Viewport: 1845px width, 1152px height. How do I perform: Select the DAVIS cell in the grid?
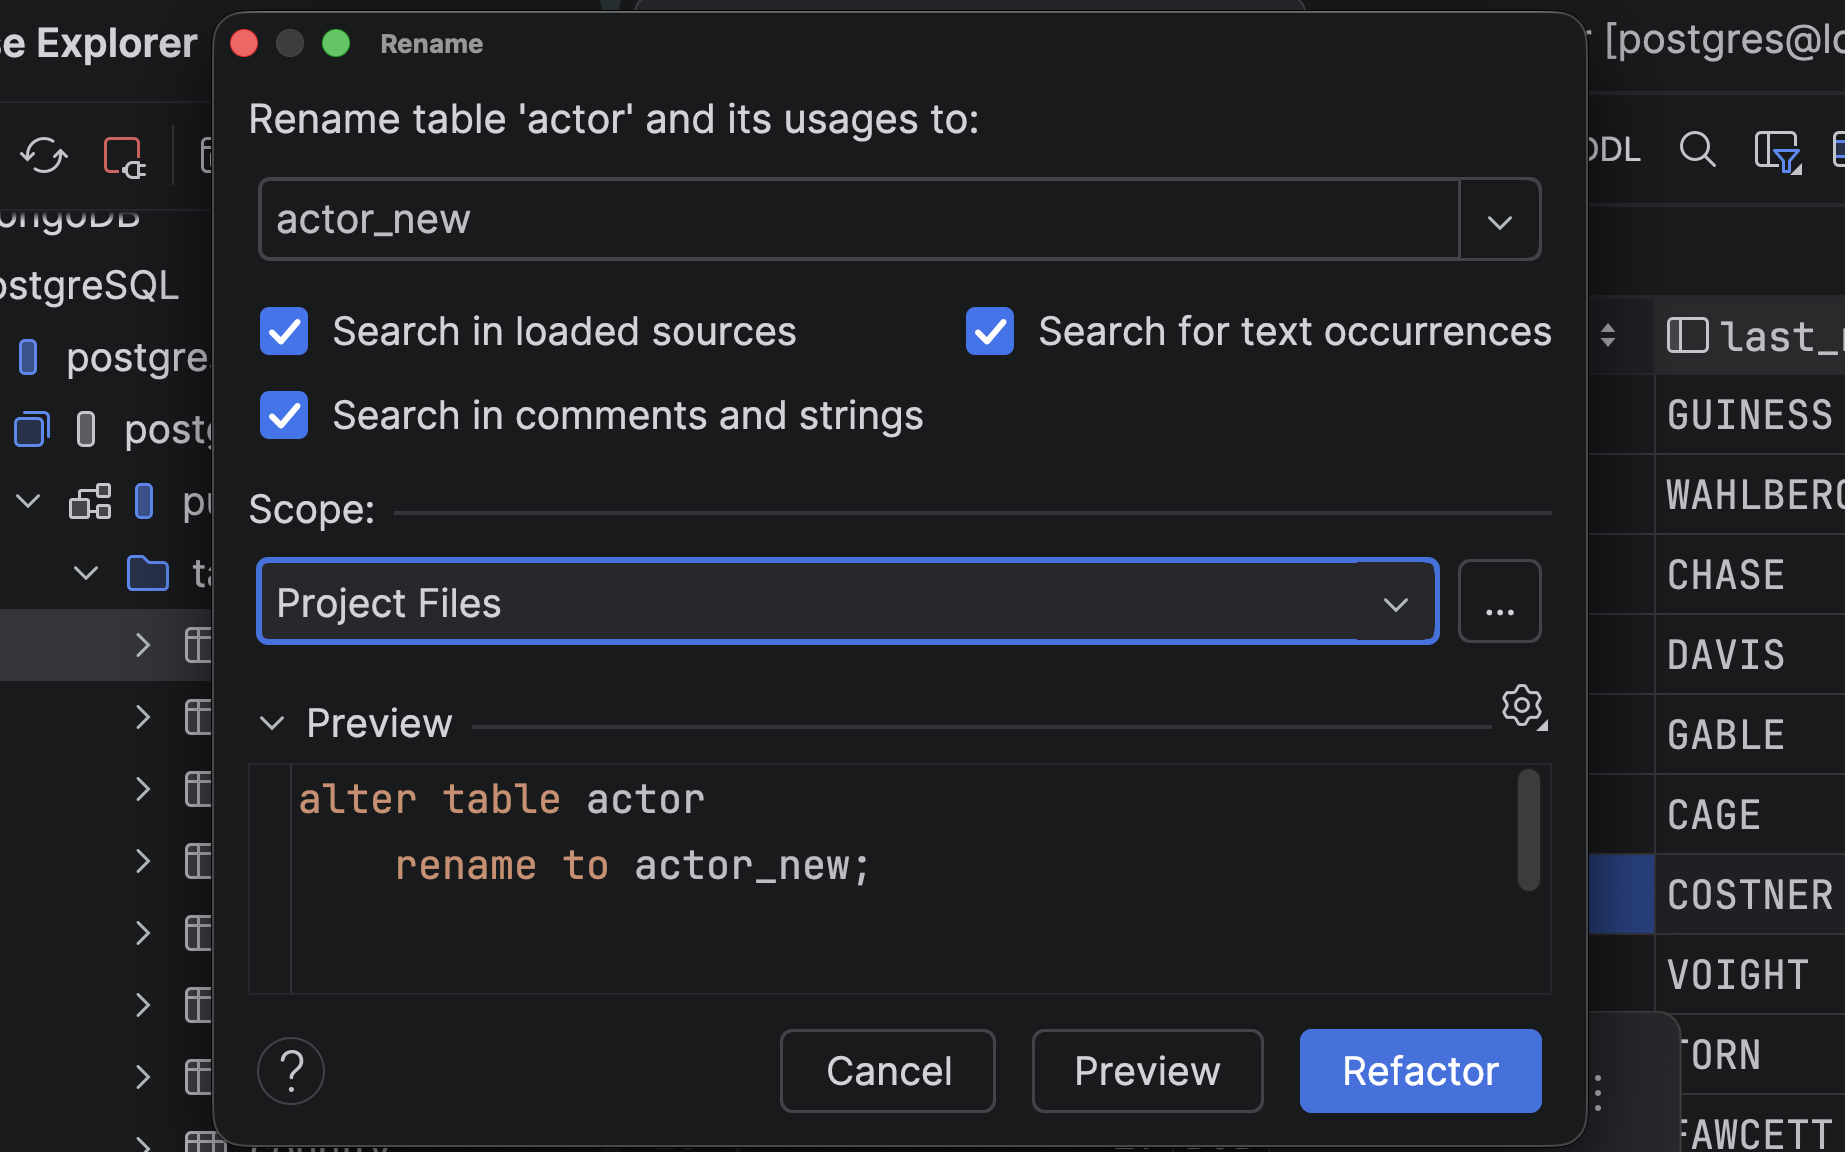[x=1750, y=655]
